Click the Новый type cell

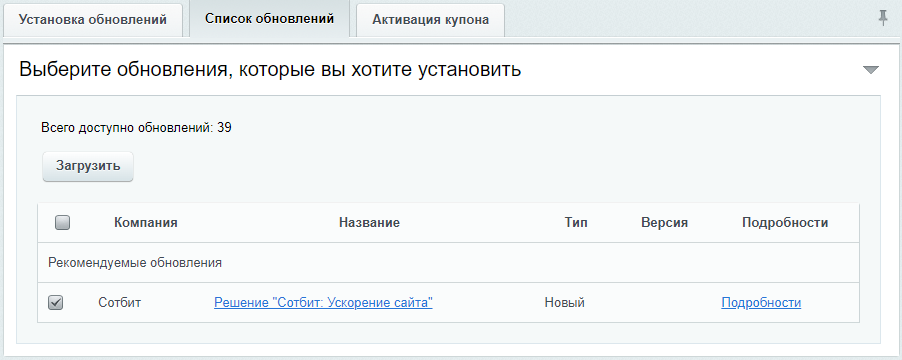[x=565, y=302]
